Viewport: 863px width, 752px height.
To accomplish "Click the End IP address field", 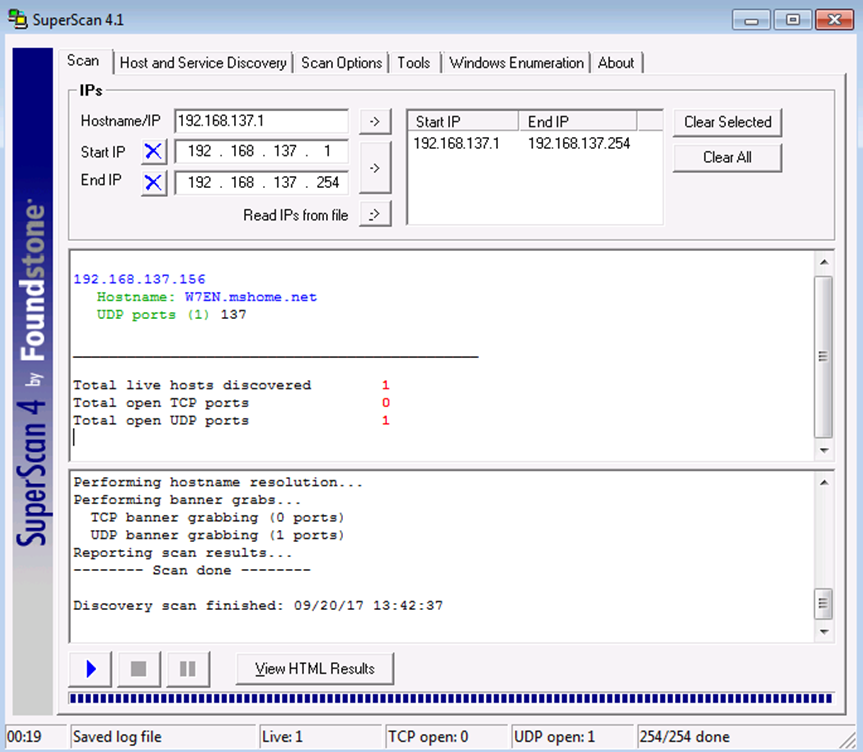I will 261,182.
